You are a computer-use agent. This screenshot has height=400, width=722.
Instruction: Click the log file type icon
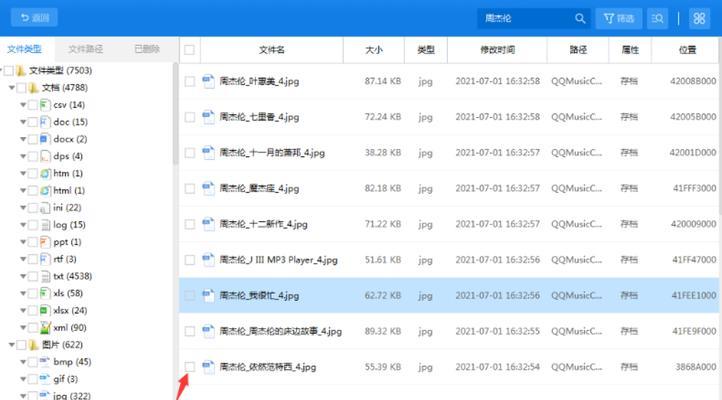coord(45,225)
